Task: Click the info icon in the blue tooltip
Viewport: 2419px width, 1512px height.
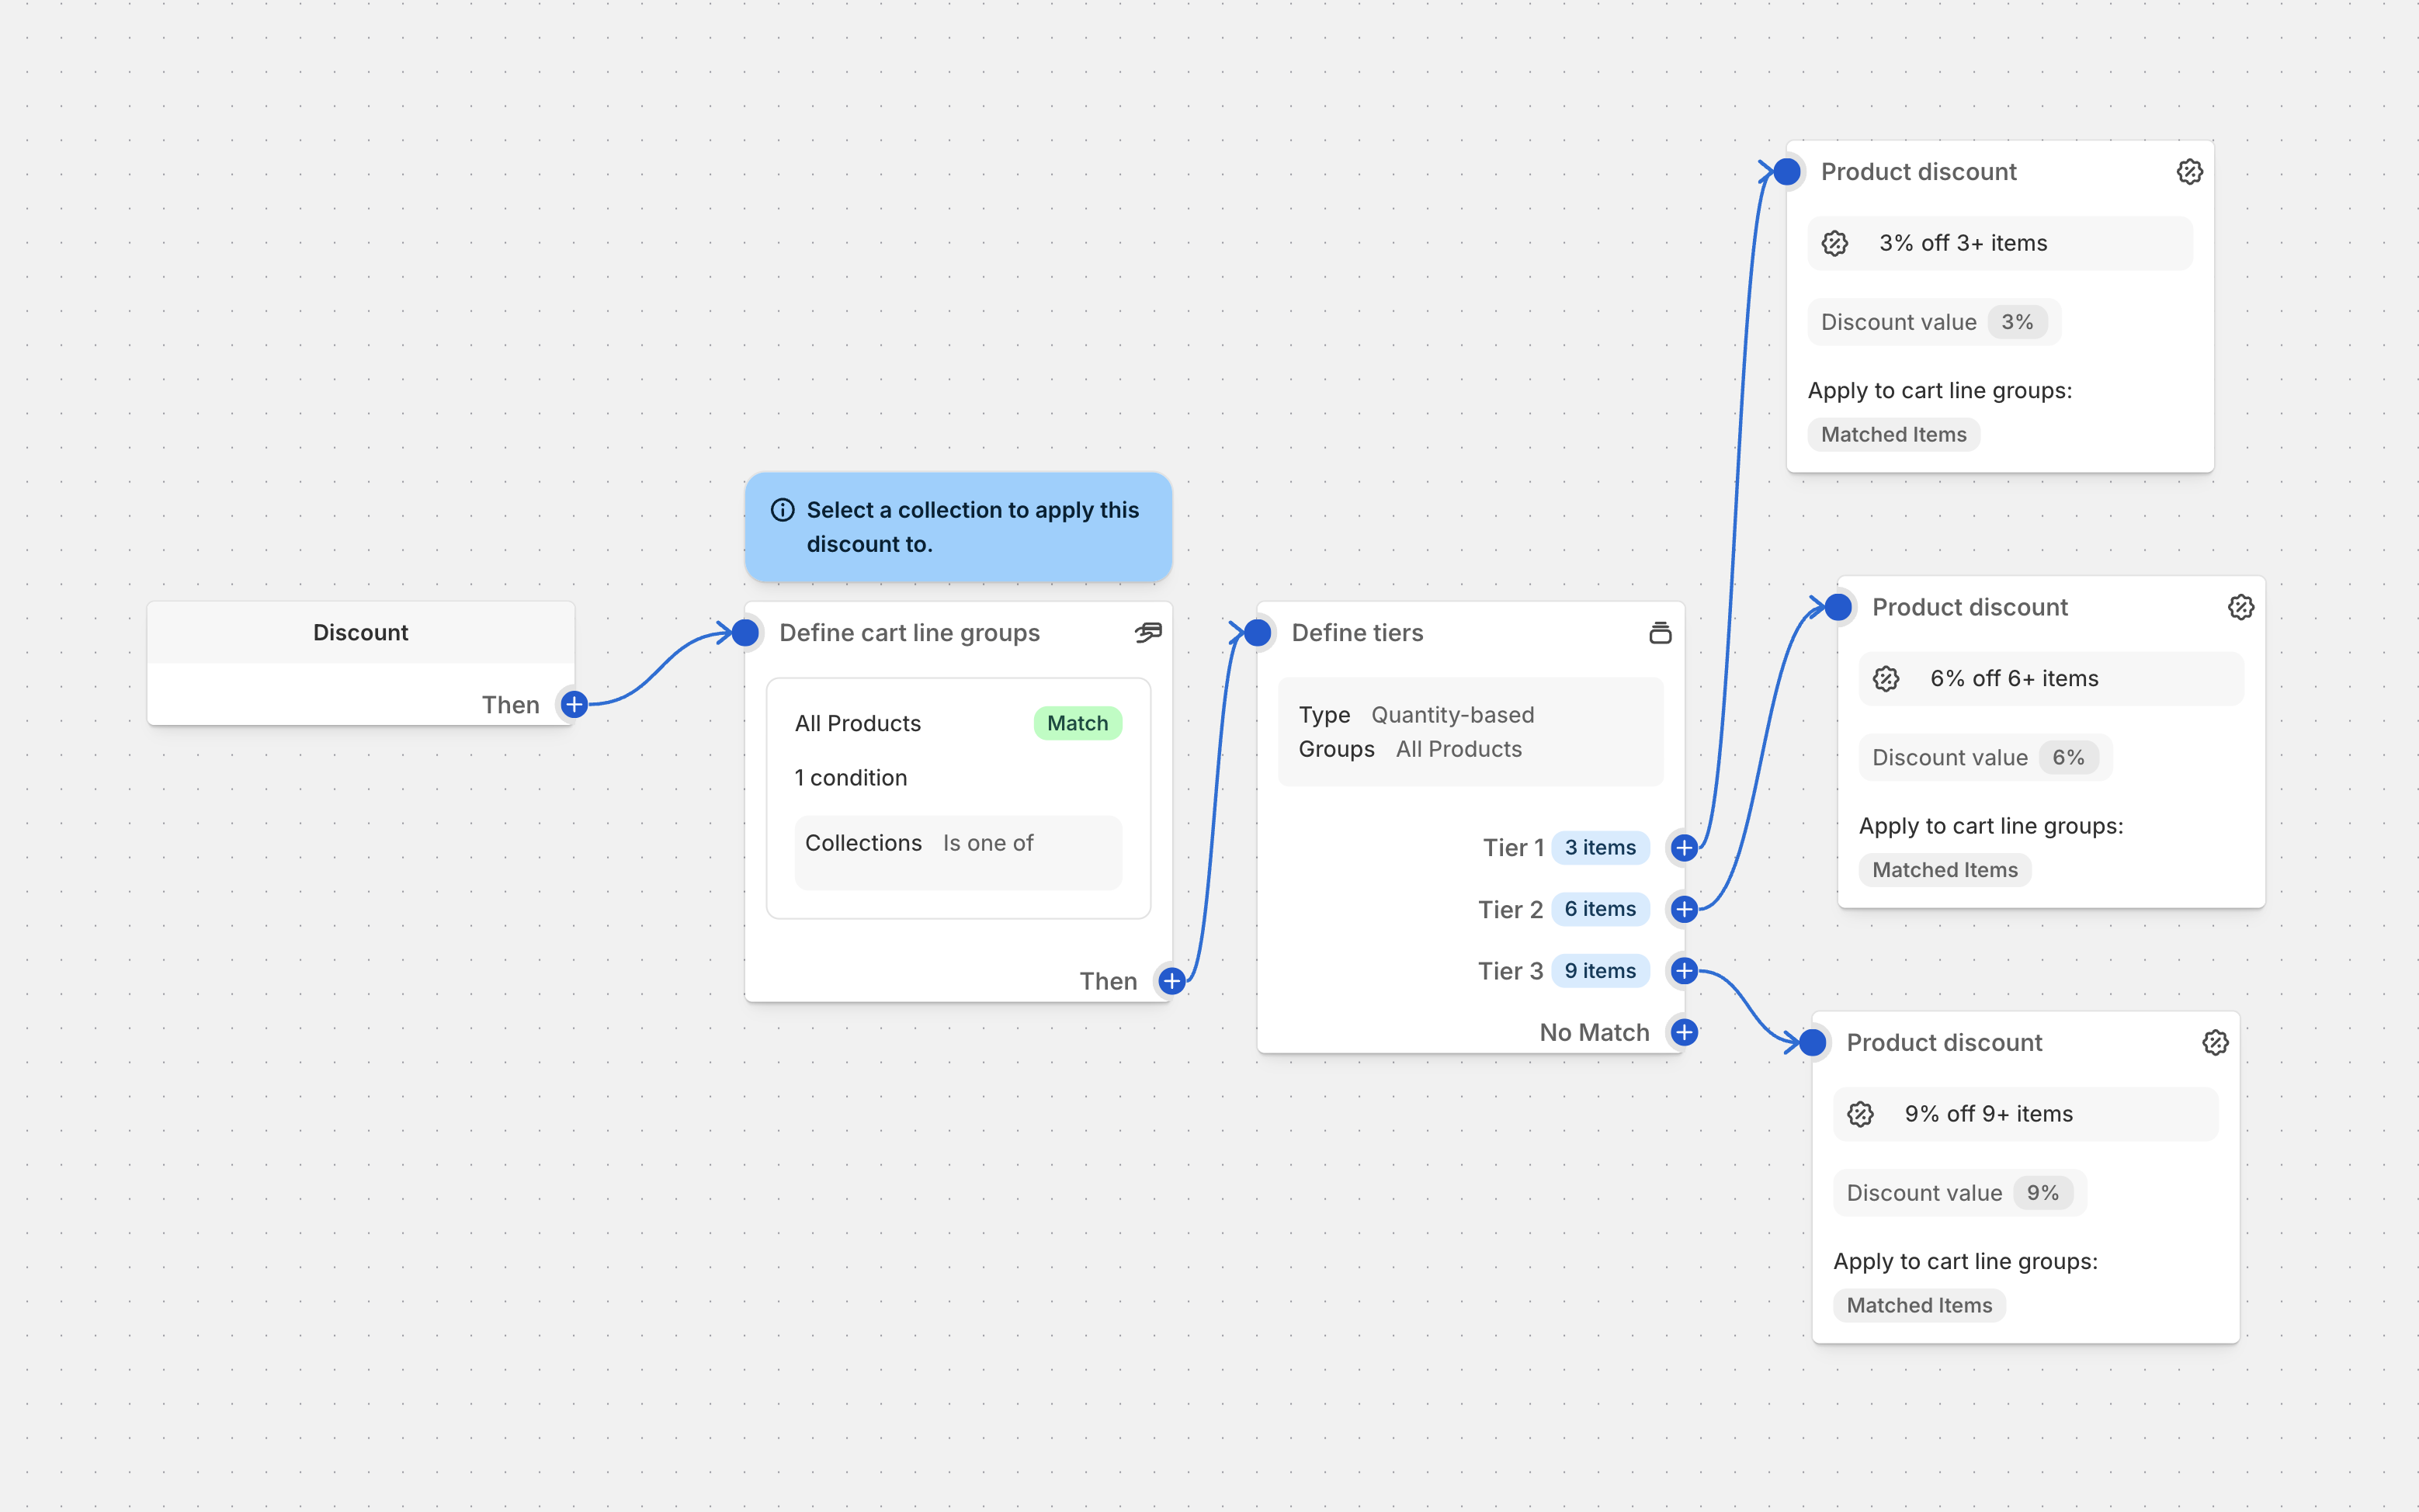Action: (x=782, y=510)
